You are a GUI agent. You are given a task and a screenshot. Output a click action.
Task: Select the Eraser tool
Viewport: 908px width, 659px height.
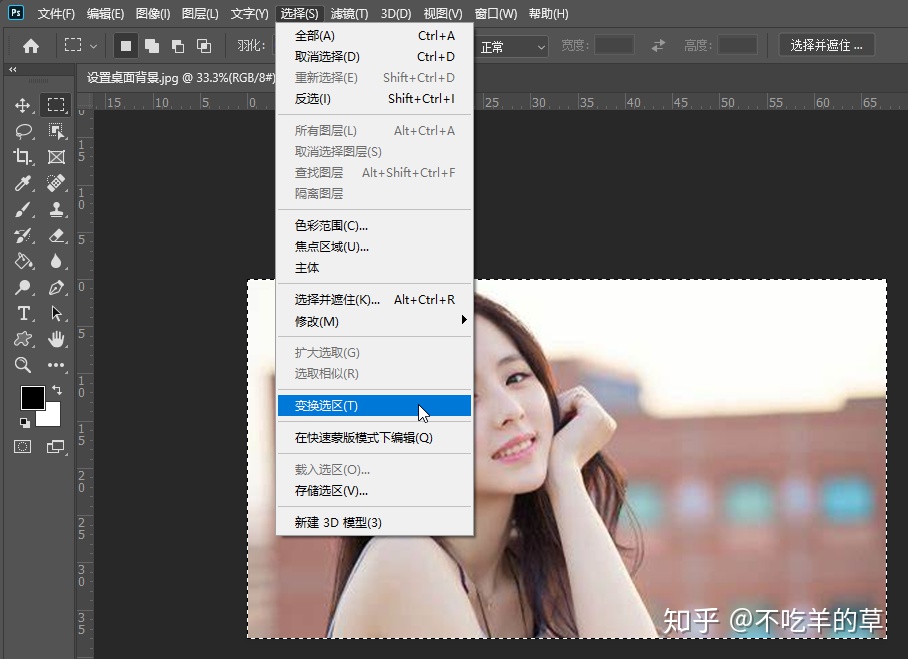(x=56, y=235)
